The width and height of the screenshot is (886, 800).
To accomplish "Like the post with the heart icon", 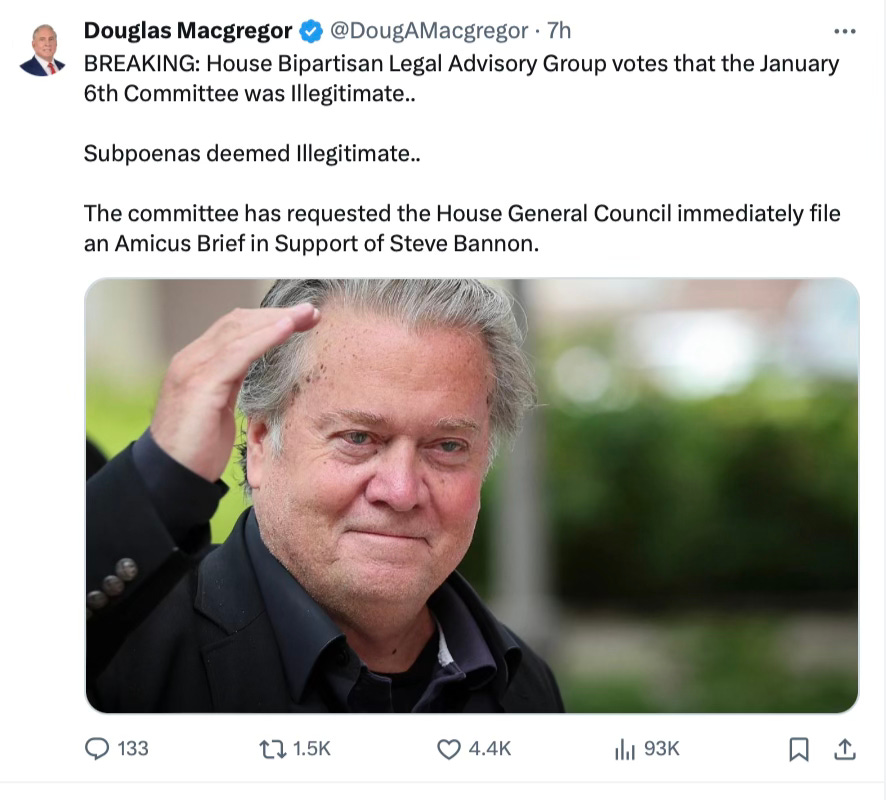I will [x=449, y=750].
